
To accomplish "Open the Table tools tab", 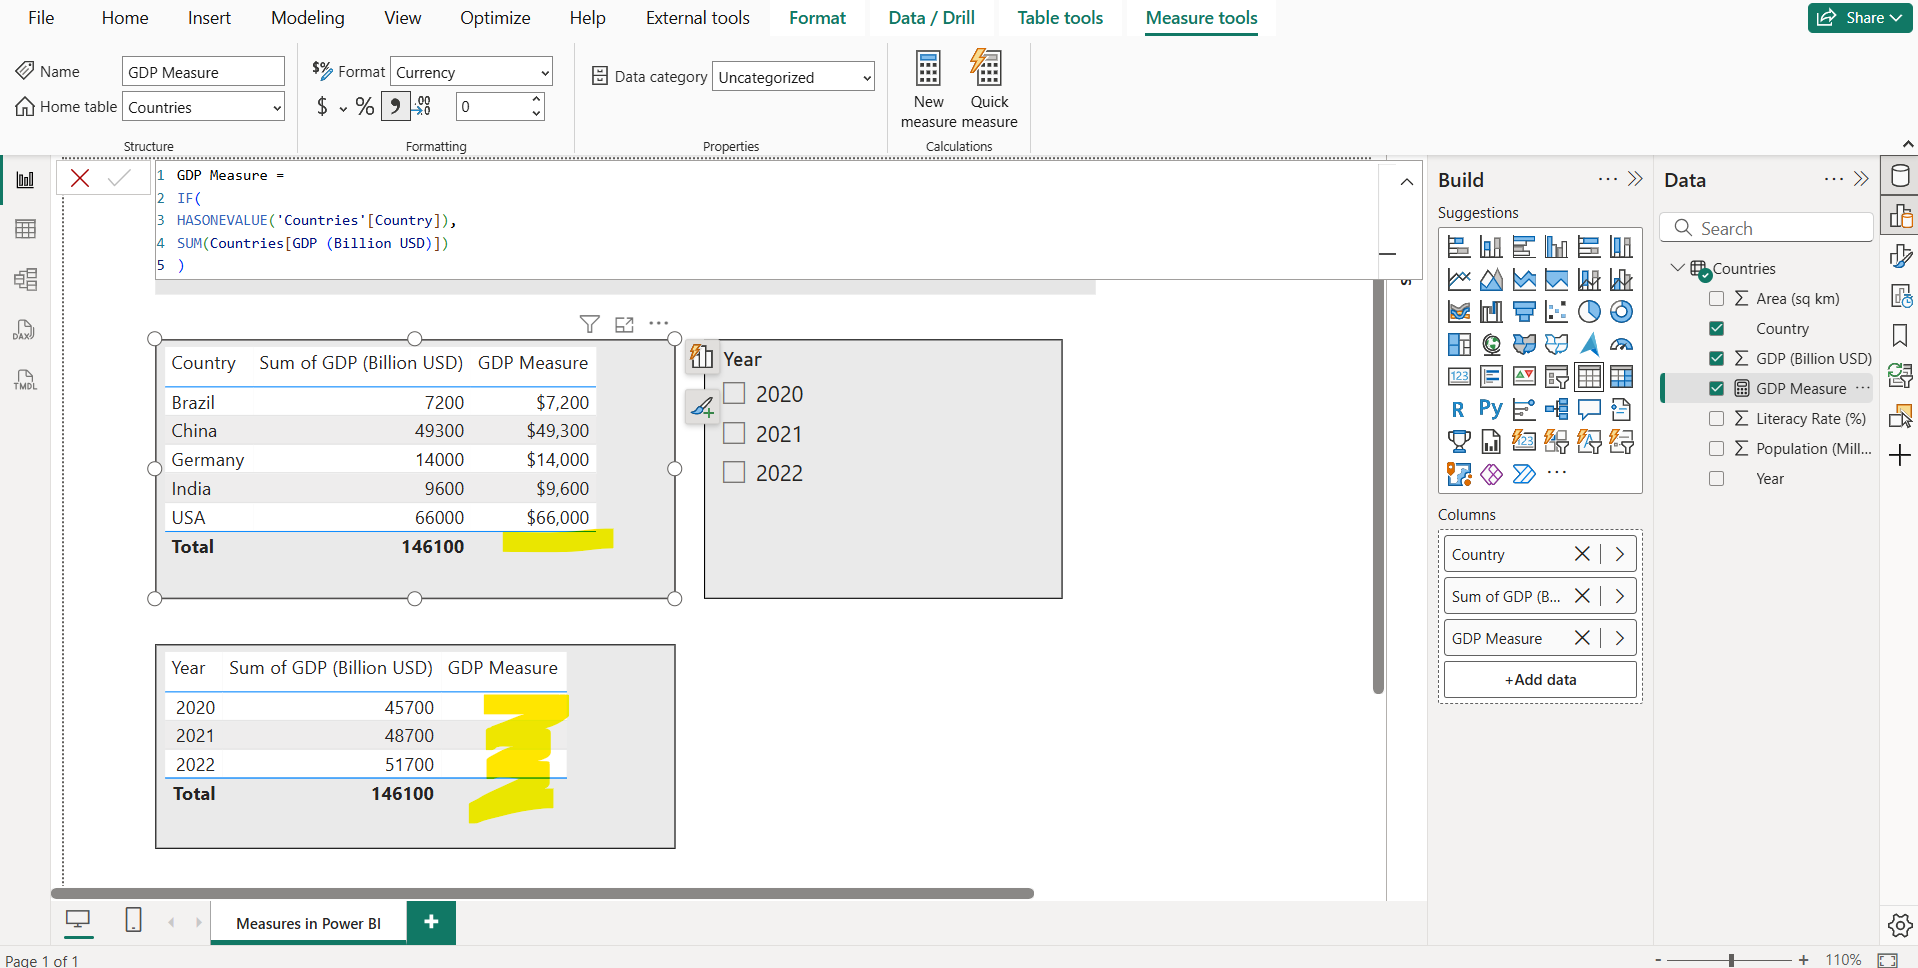I will click(x=1060, y=17).
